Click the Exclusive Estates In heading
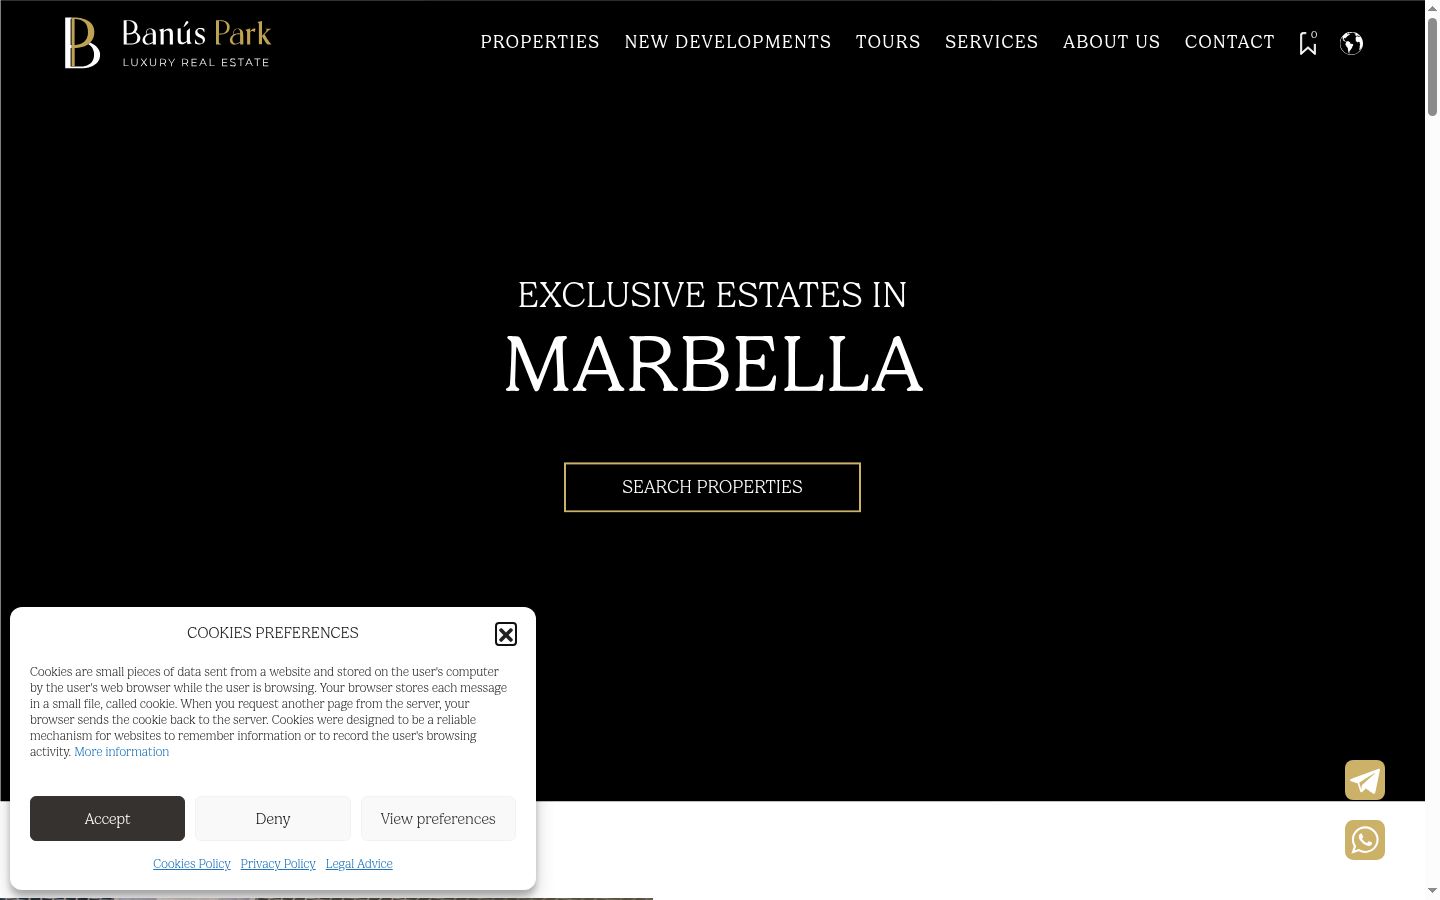The width and height of the screenshot is (1440, 900). (x=712, y=295)
